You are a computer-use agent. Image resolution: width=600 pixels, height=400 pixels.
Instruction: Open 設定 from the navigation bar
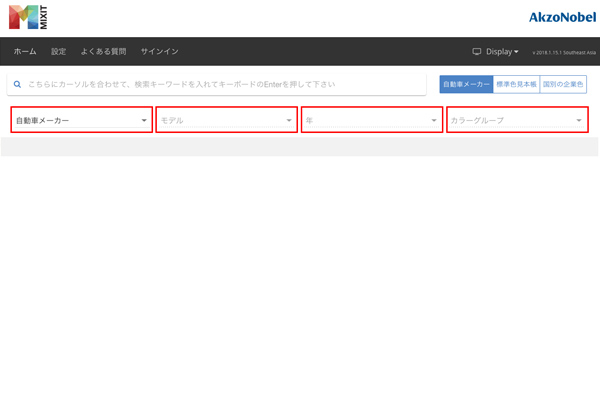coord(59,52)
